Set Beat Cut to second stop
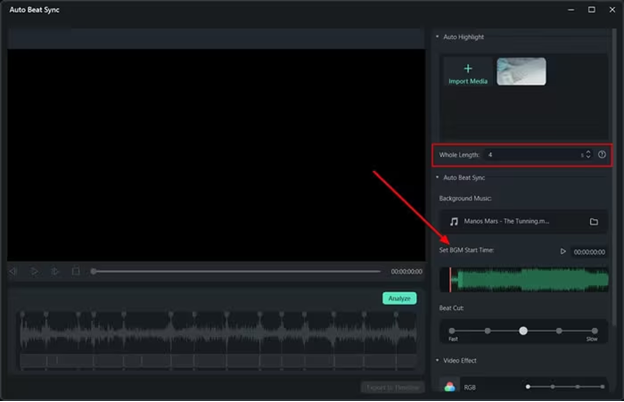624x402 pixels. pyautogui.click(x=488, y=331)
